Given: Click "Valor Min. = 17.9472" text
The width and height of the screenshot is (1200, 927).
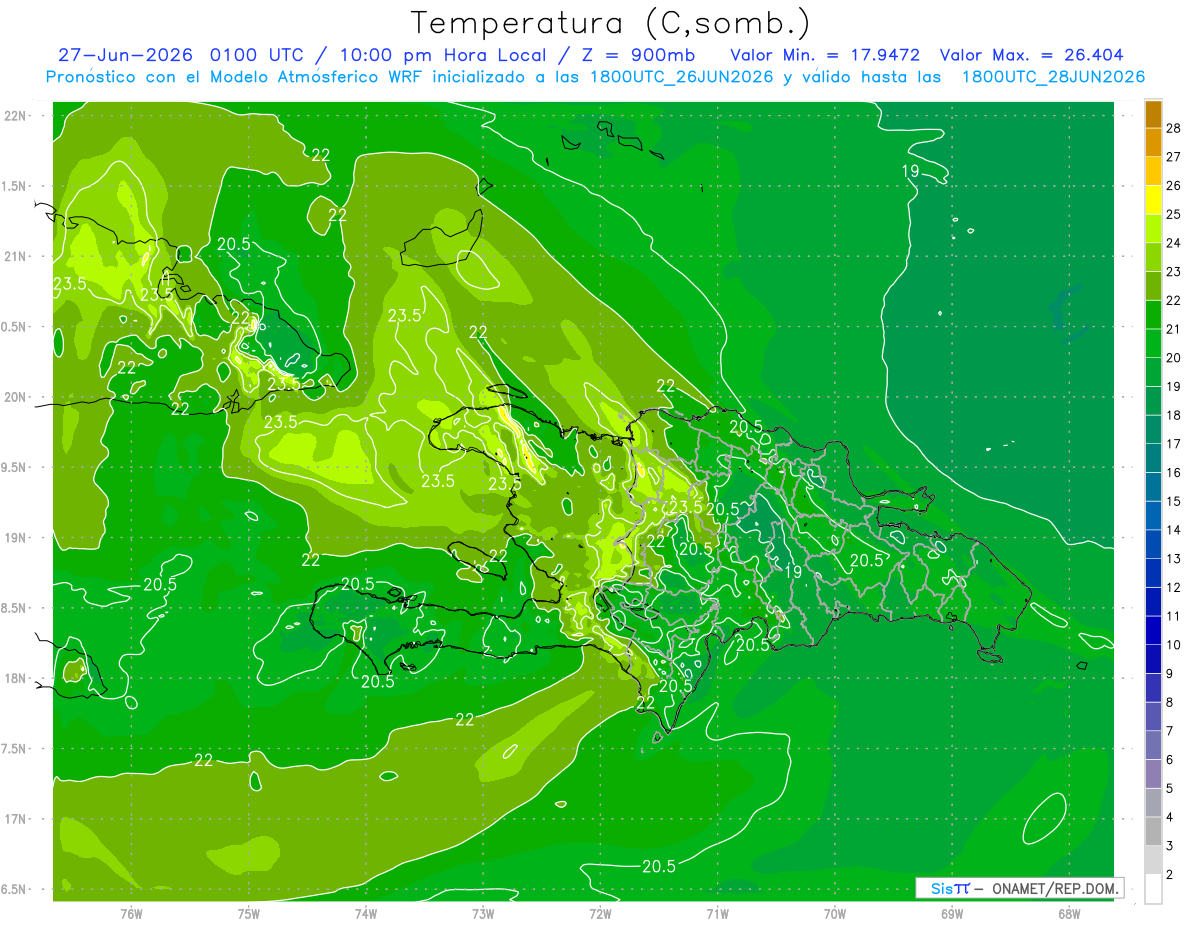Looking at the screenshot, I should 825,55.
